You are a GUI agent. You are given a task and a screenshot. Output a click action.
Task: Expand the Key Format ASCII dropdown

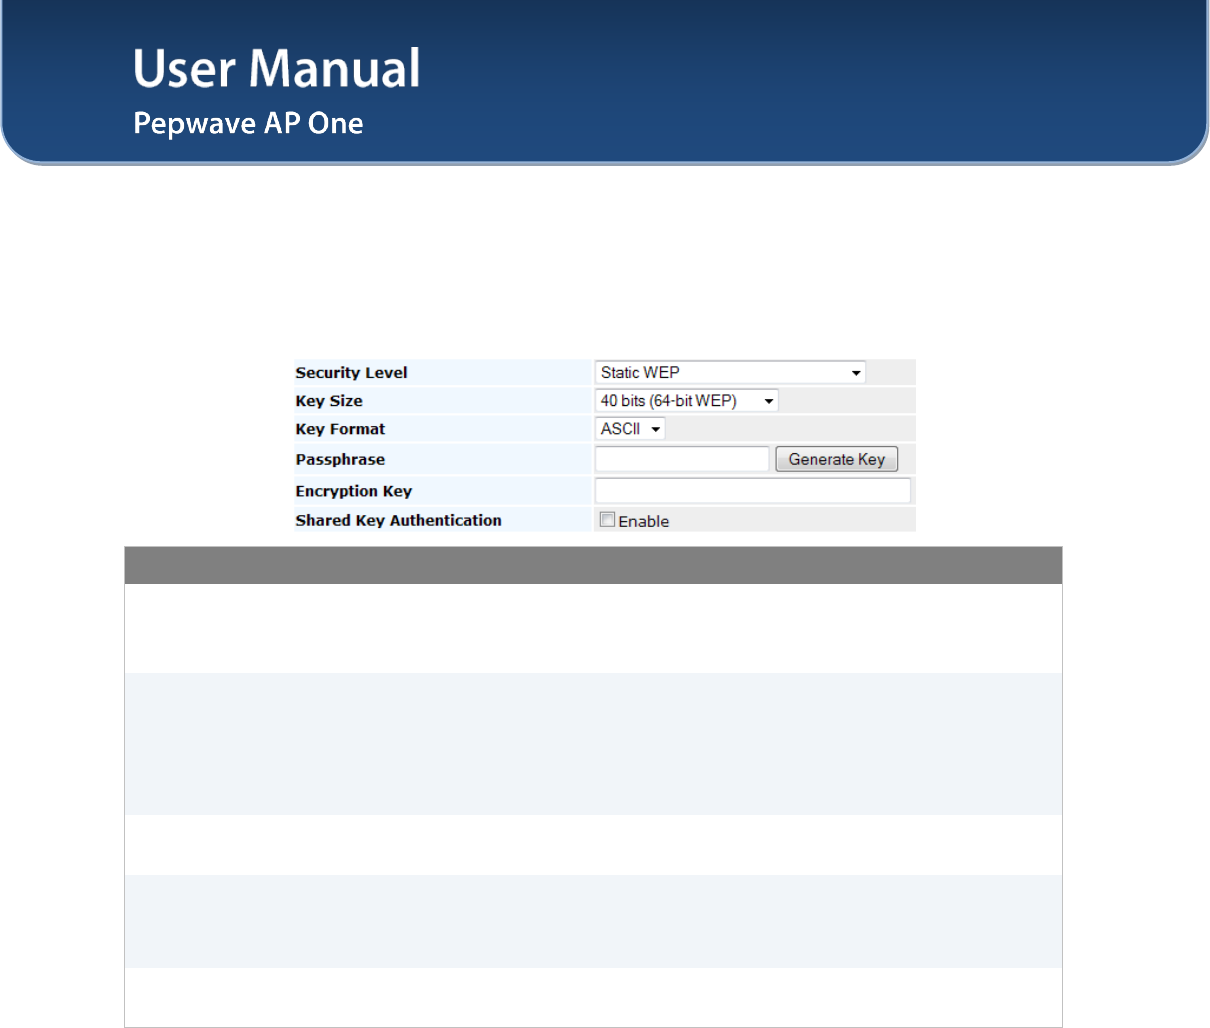630,429
